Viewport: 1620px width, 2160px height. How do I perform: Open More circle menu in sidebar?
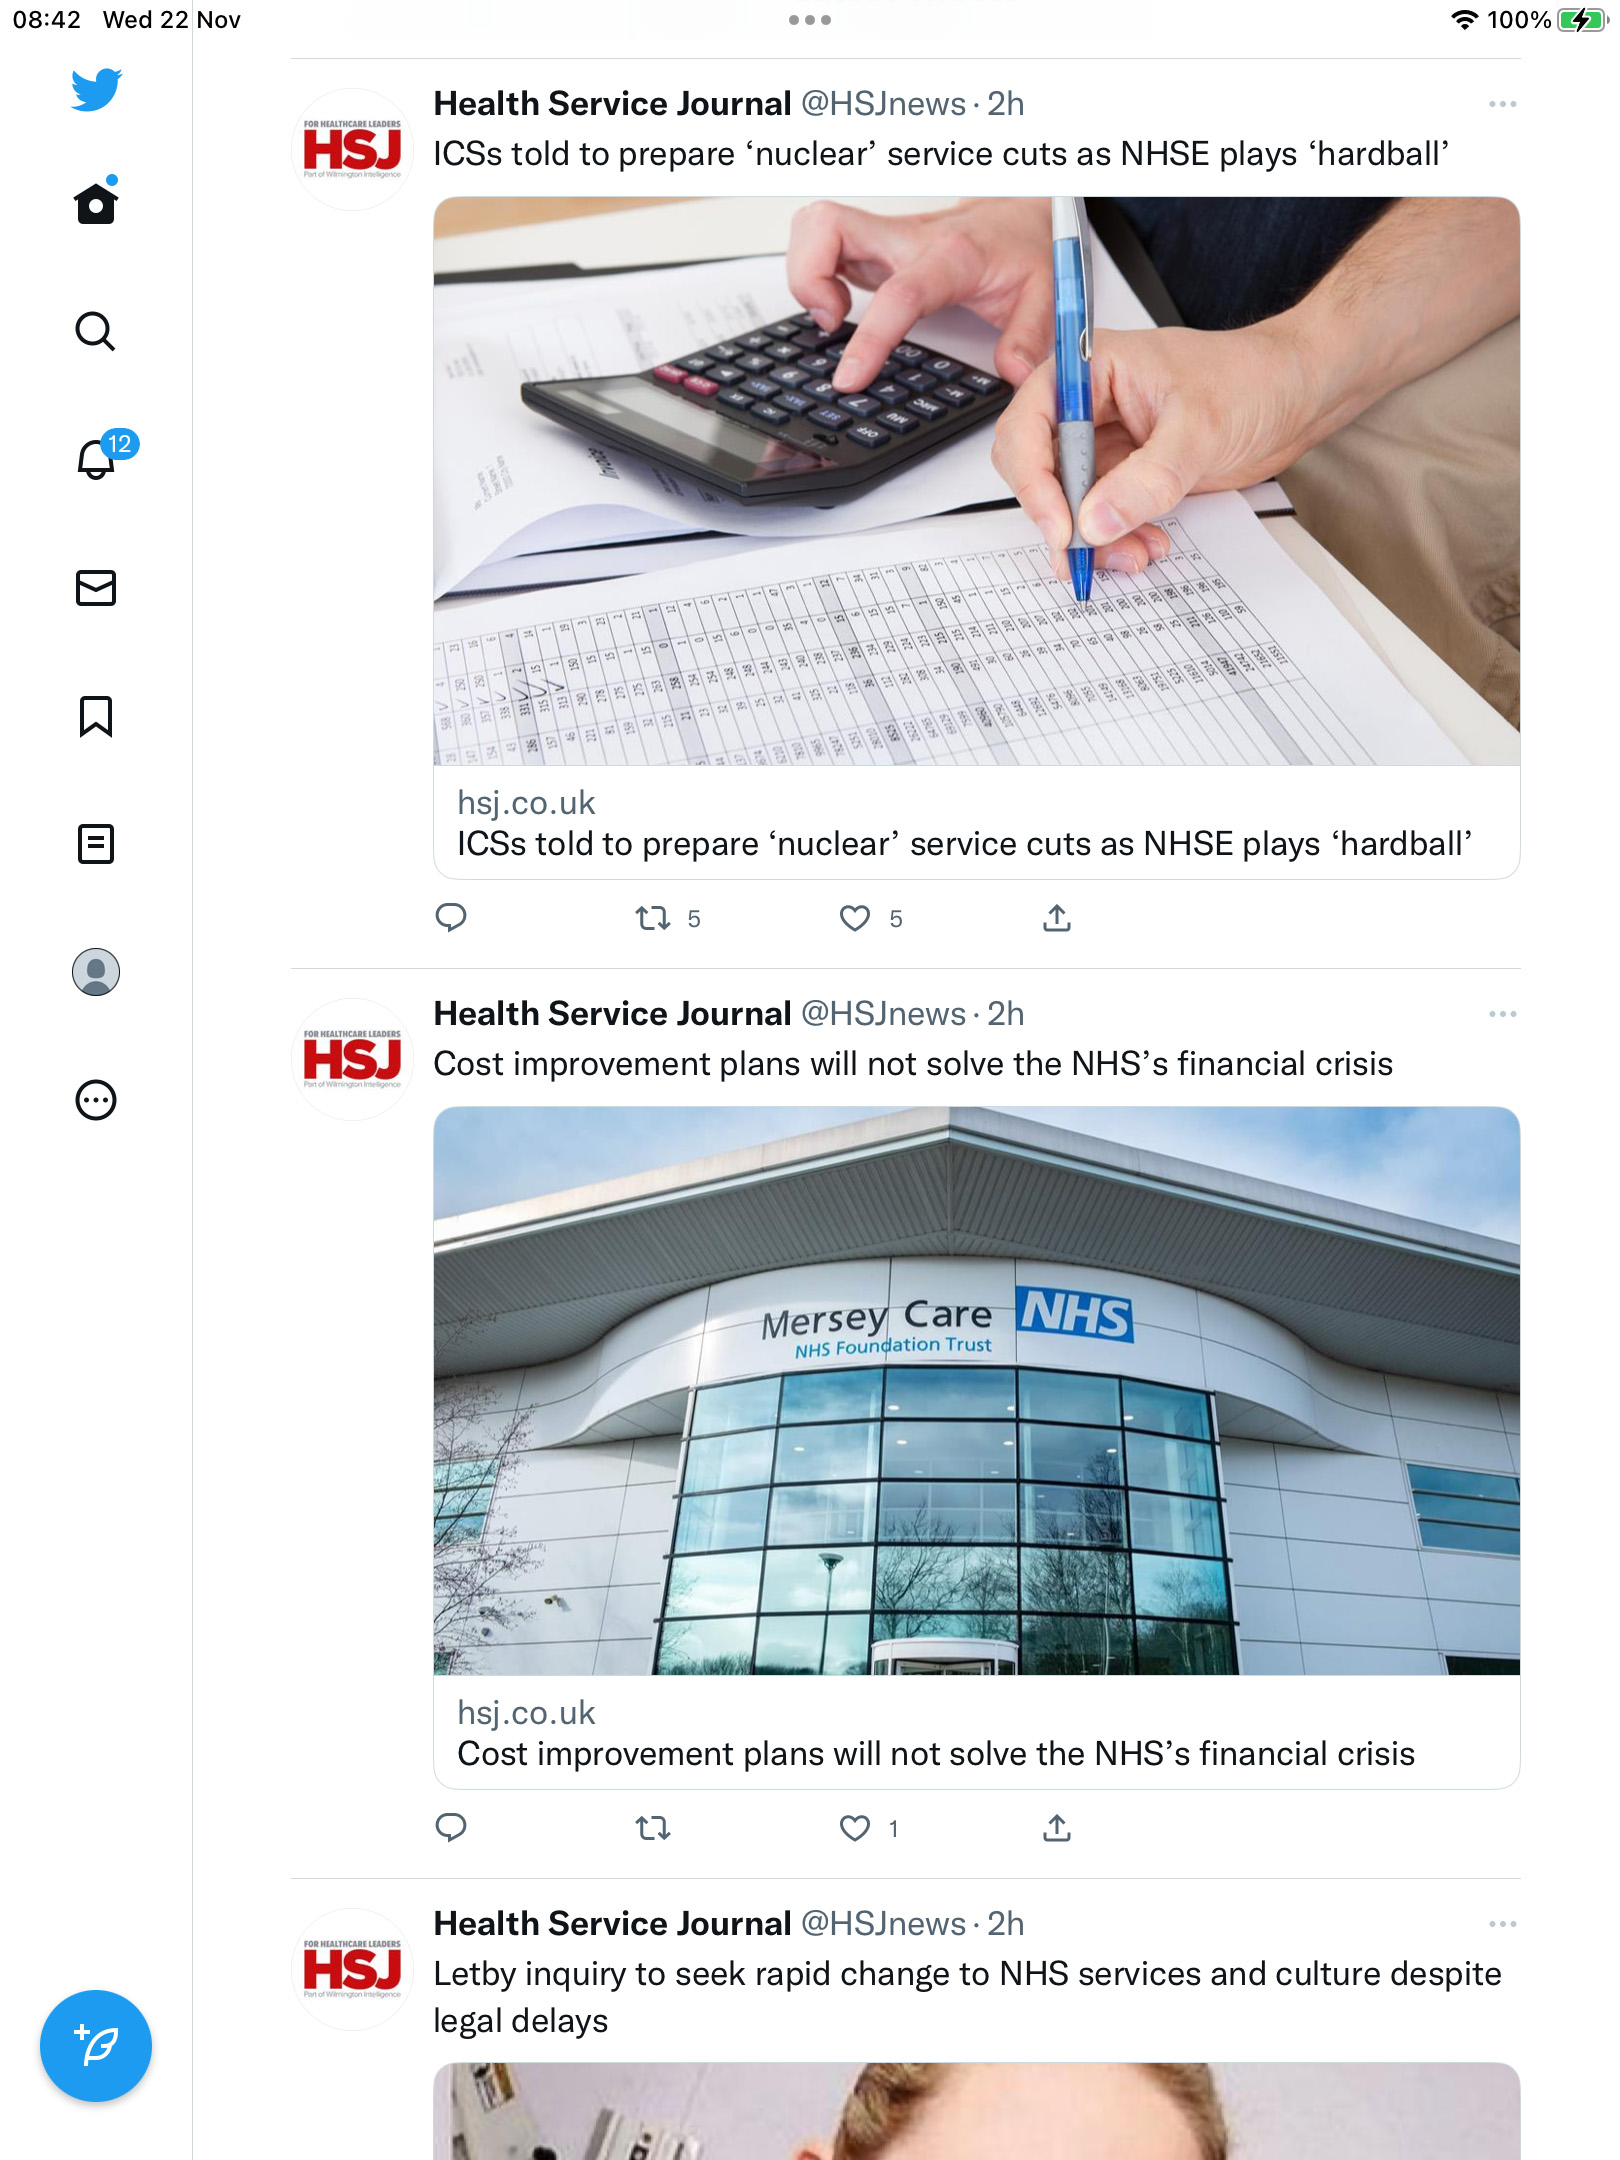point(96,1100)
